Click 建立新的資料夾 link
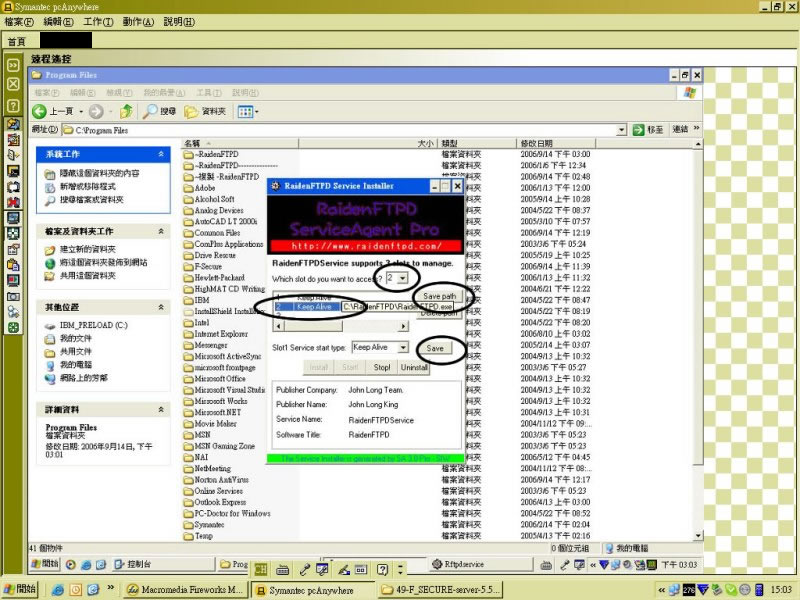 [x=88, y=249]
